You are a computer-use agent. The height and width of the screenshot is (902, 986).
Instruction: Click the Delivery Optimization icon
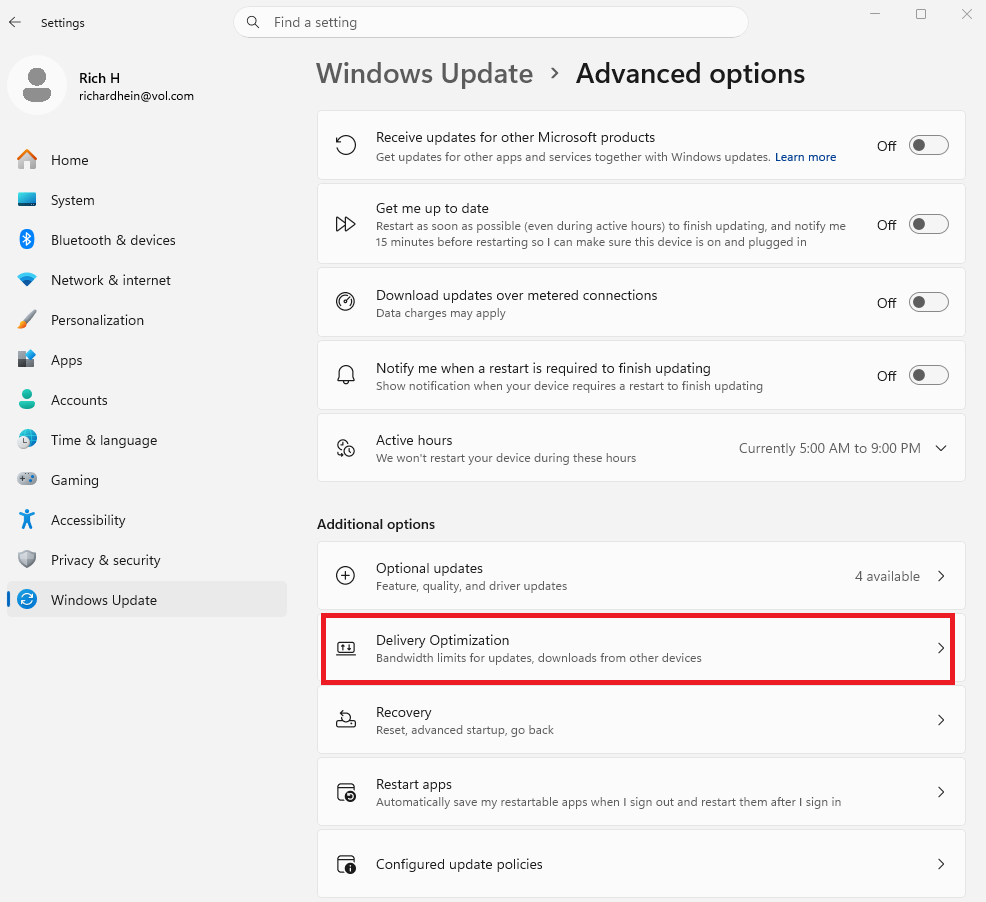tap(345, 648)
